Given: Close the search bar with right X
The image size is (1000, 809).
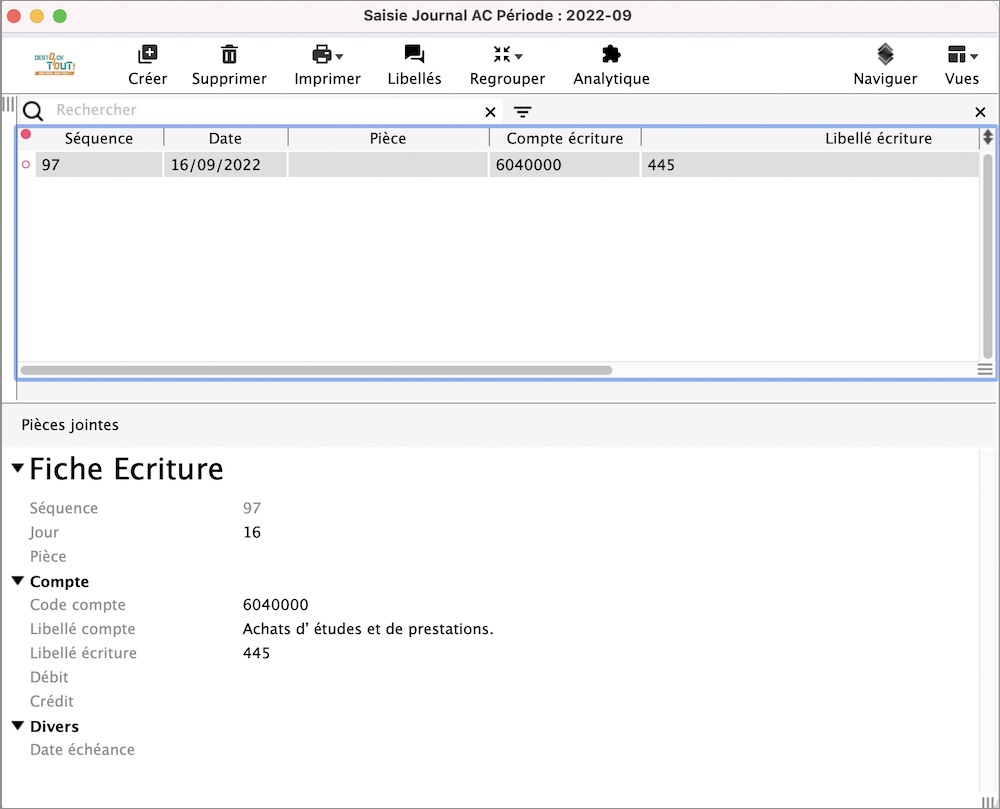Looking at the screenshot, I should pyautogui.click(x=980, y=112).
